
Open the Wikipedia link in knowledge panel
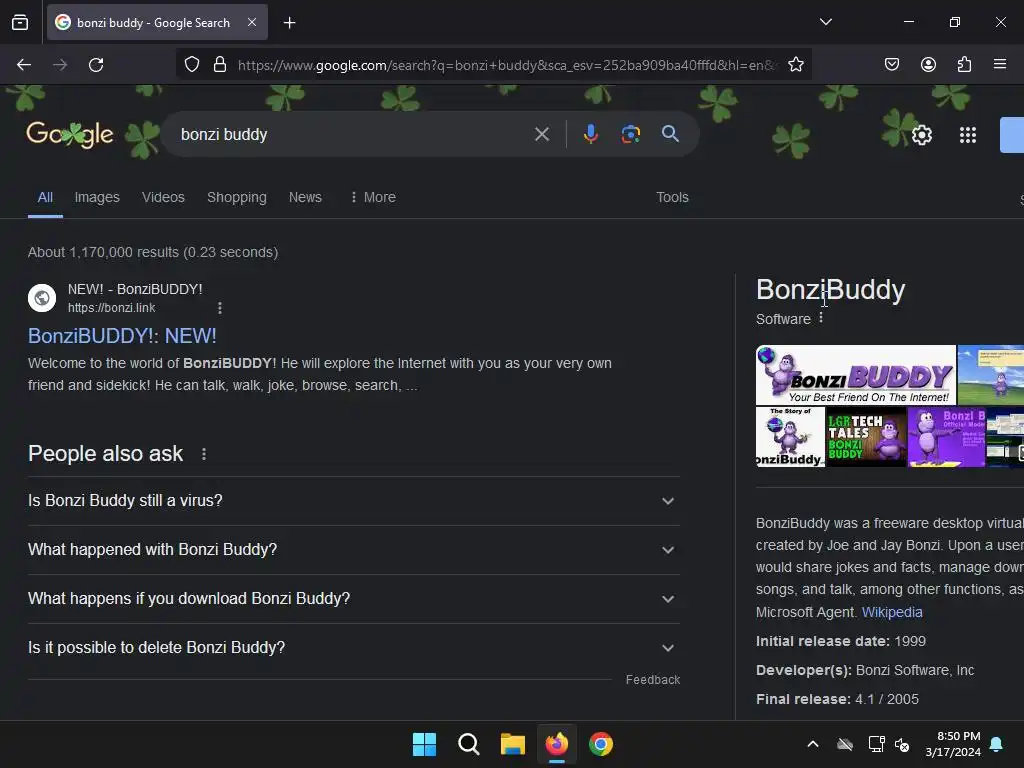891,613
